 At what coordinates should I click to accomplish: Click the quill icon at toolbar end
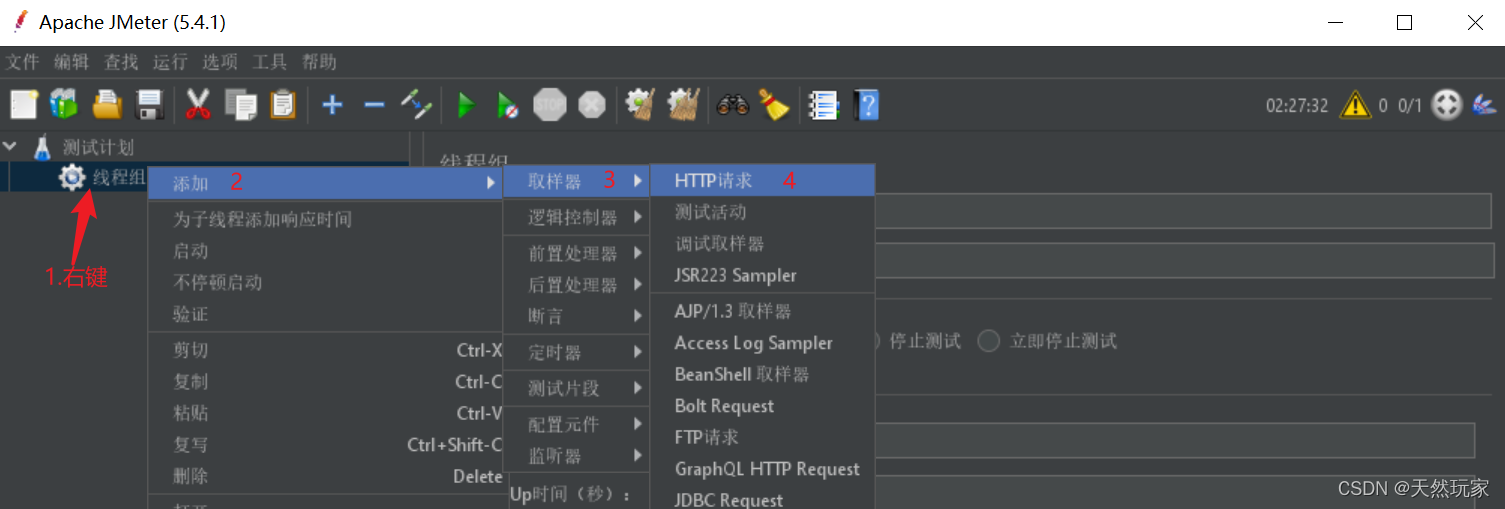click(1484, 104)
